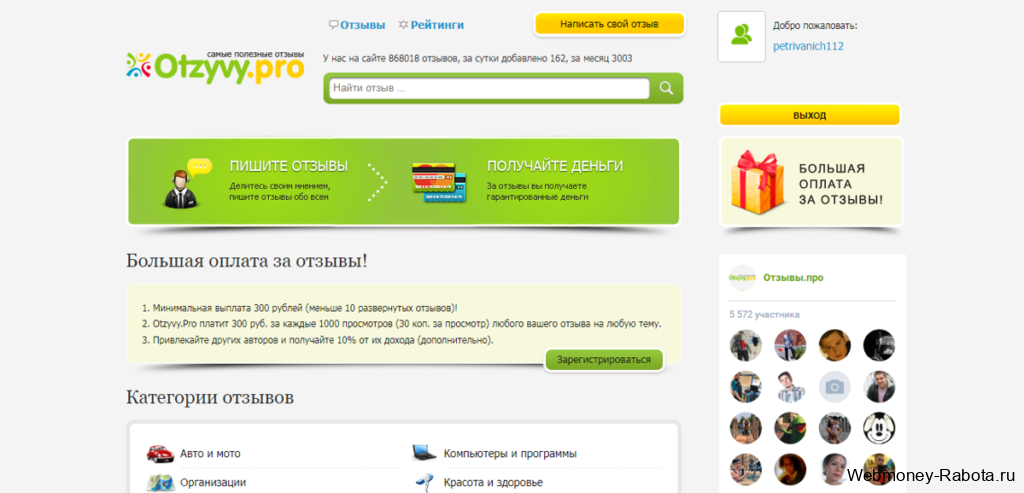Screen dimensions: 1024x493
Task: Click the Красота и здоровье category icon
Action: 423,482
